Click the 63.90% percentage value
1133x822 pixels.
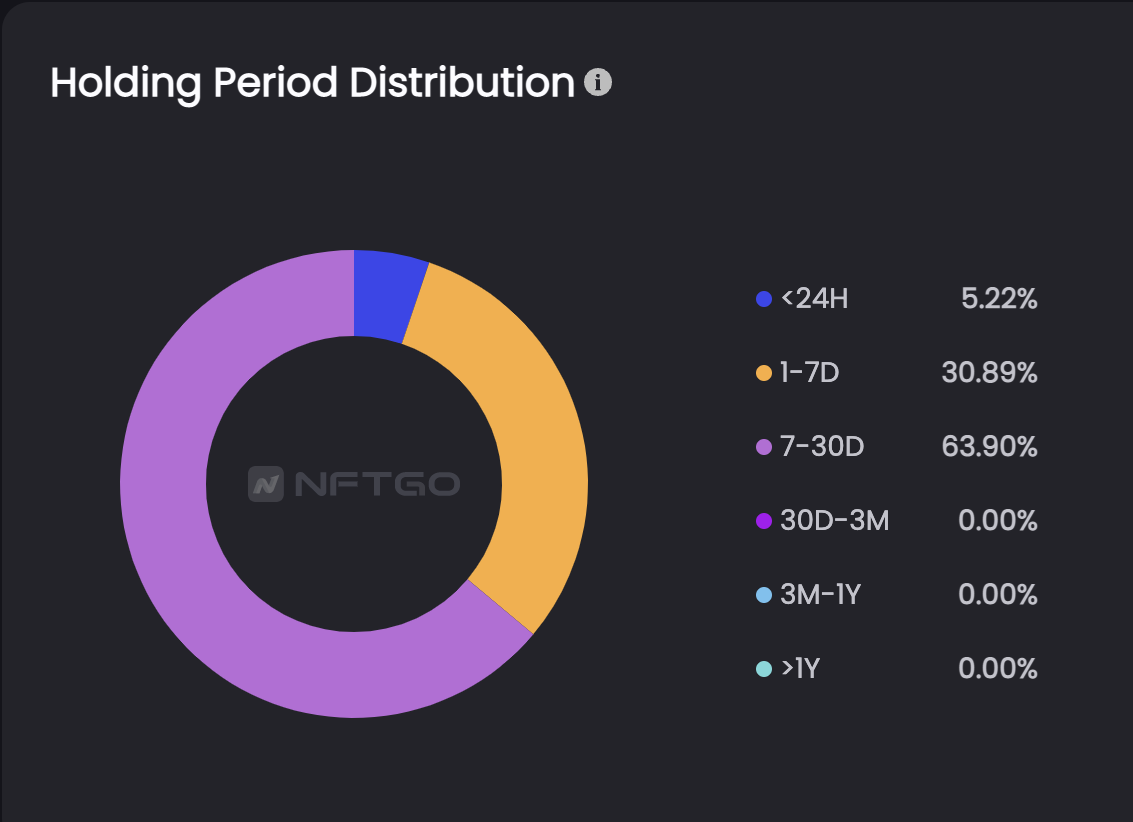pos(989,447)
